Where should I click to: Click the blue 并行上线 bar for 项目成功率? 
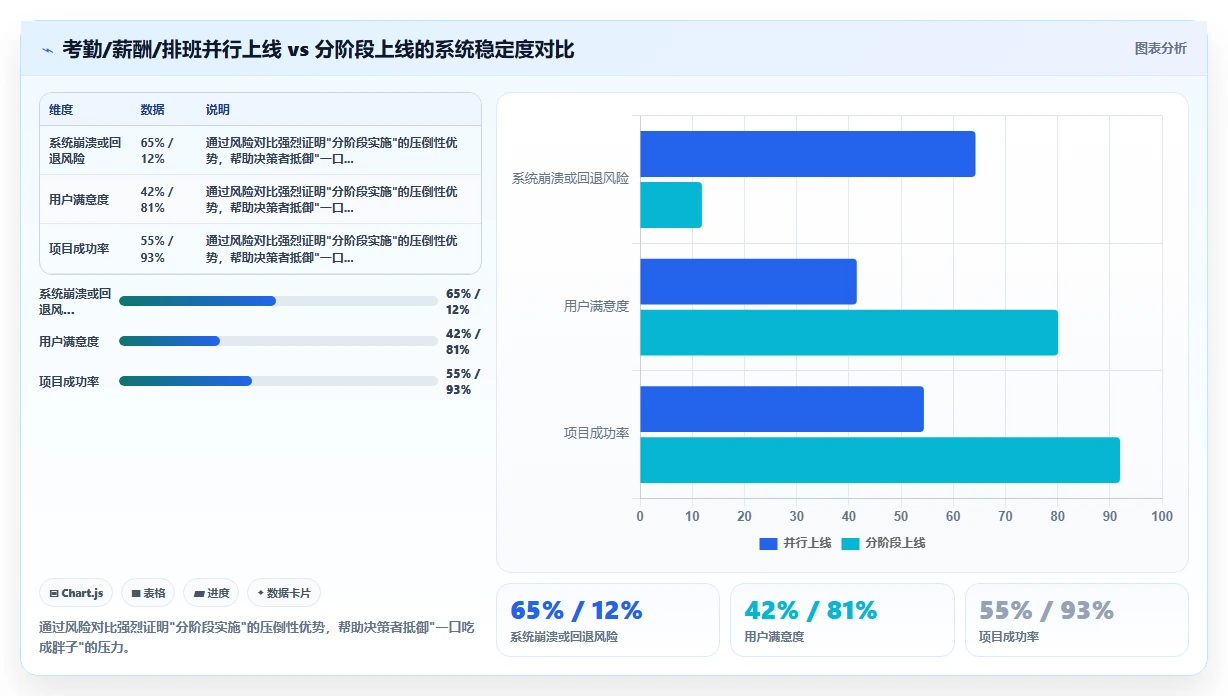(782, 409)
